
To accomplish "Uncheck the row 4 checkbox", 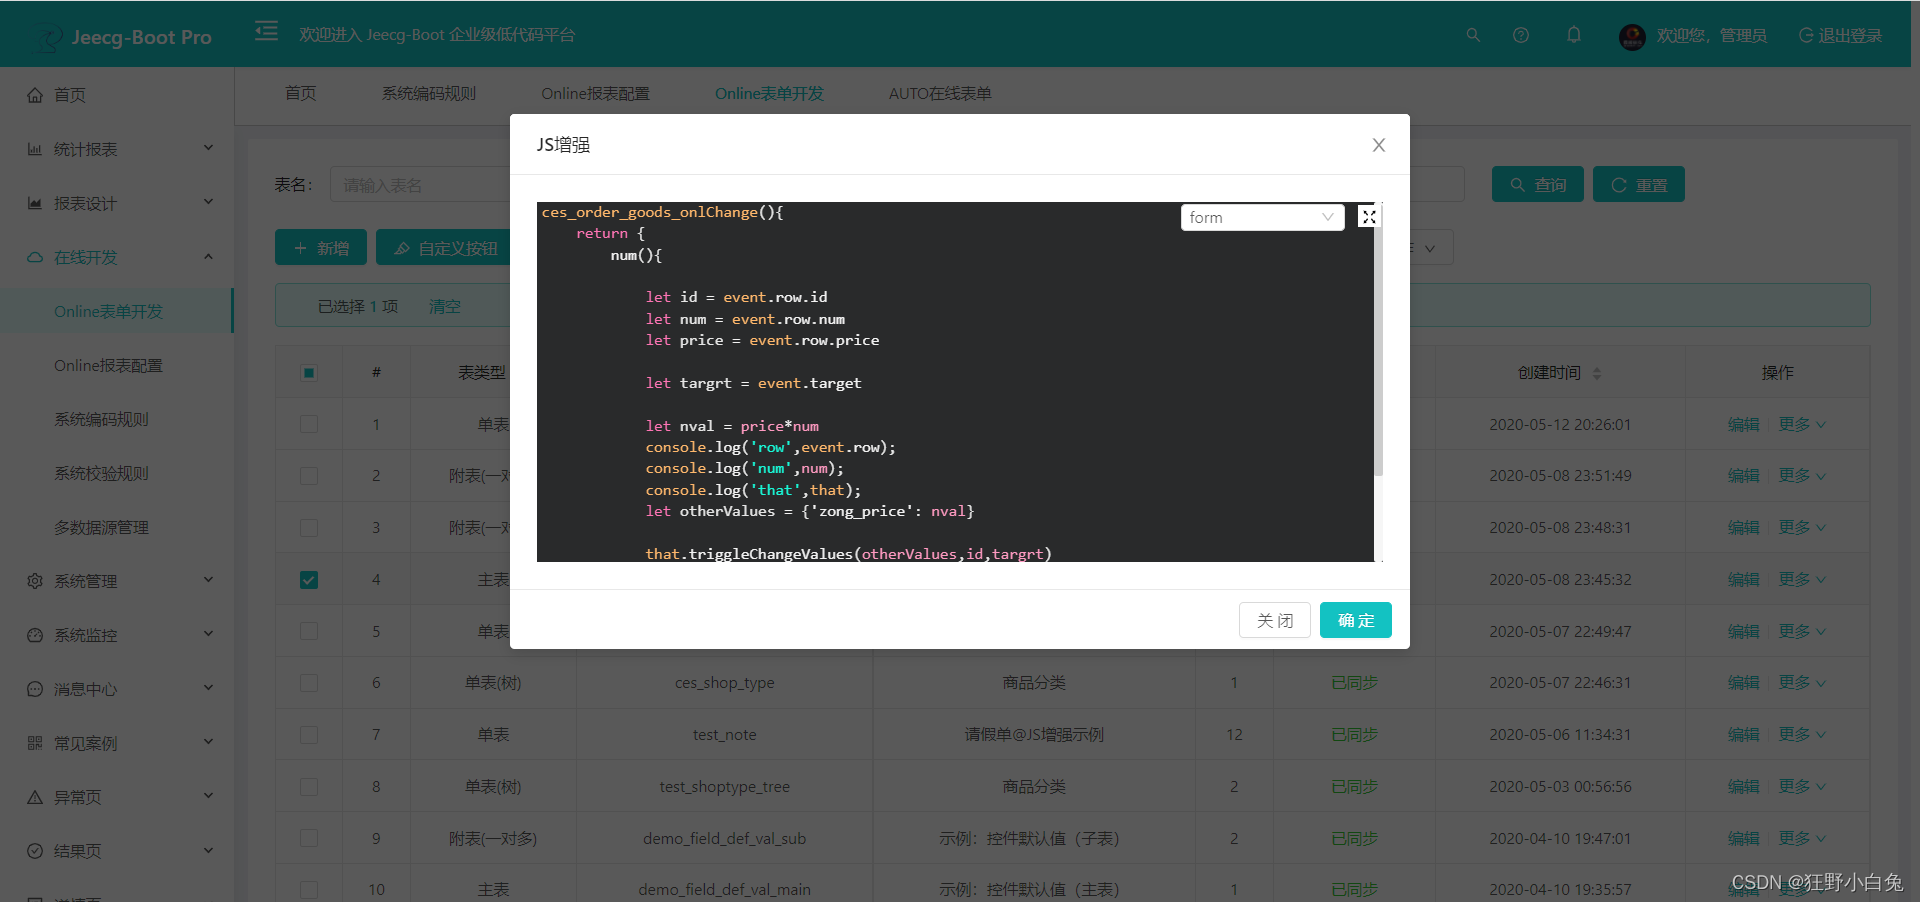I will pyautogui.click(x=309, y=580).
